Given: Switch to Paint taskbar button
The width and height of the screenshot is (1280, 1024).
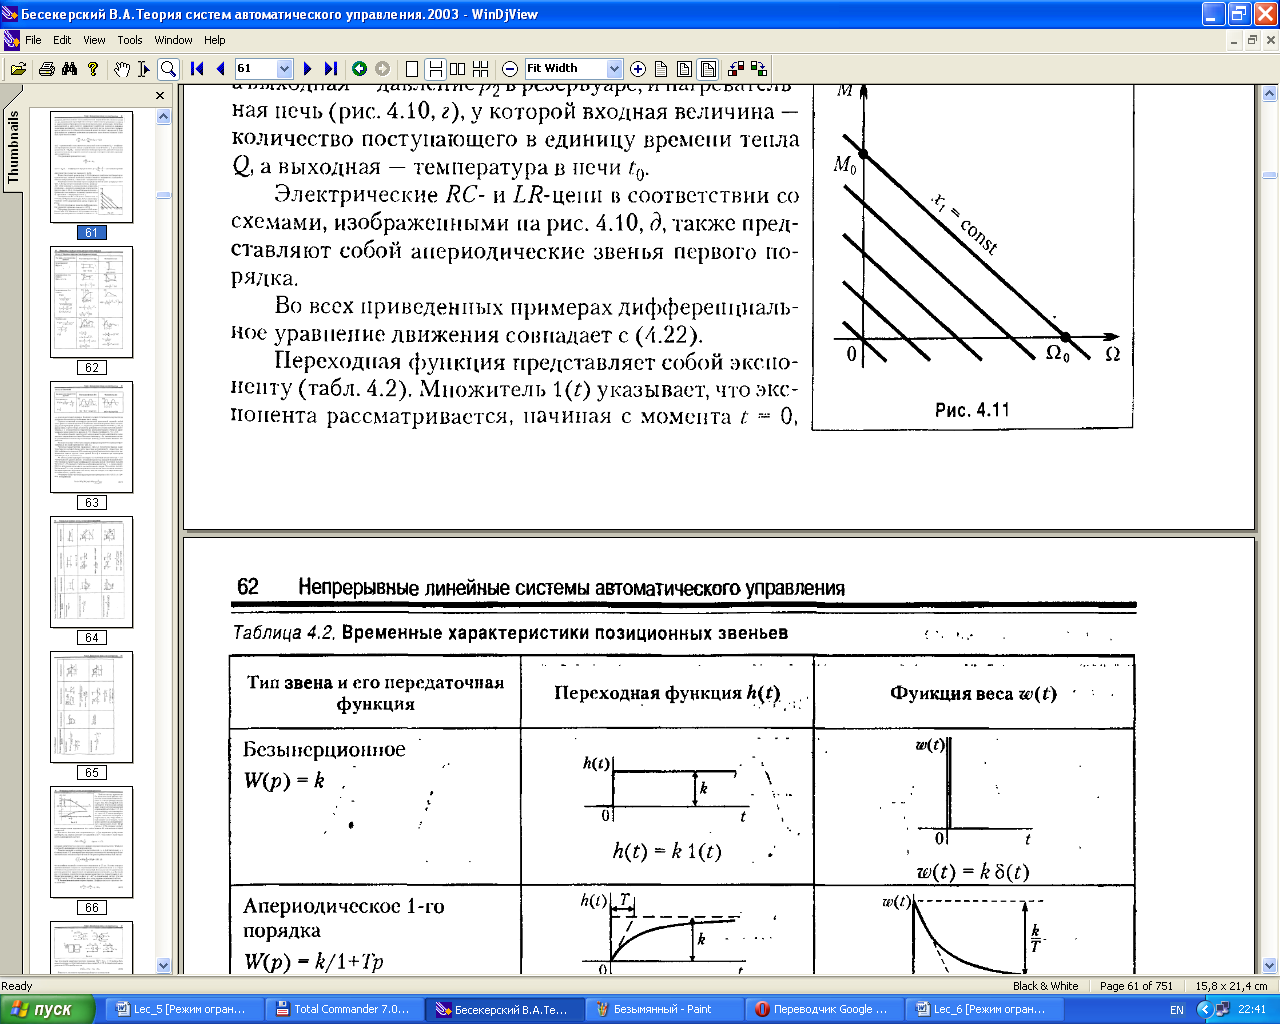Looking at the screenshot, I should point(662,1009).
